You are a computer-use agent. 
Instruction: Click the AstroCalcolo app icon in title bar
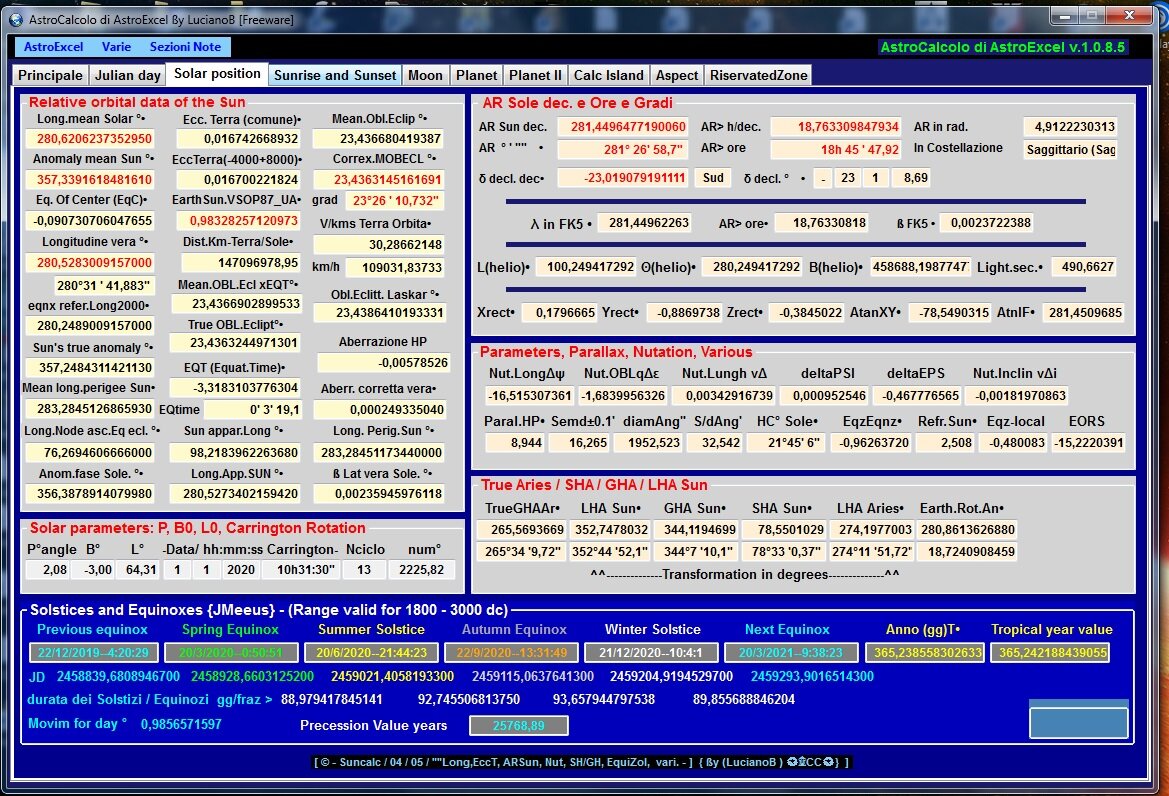point(14,18)
